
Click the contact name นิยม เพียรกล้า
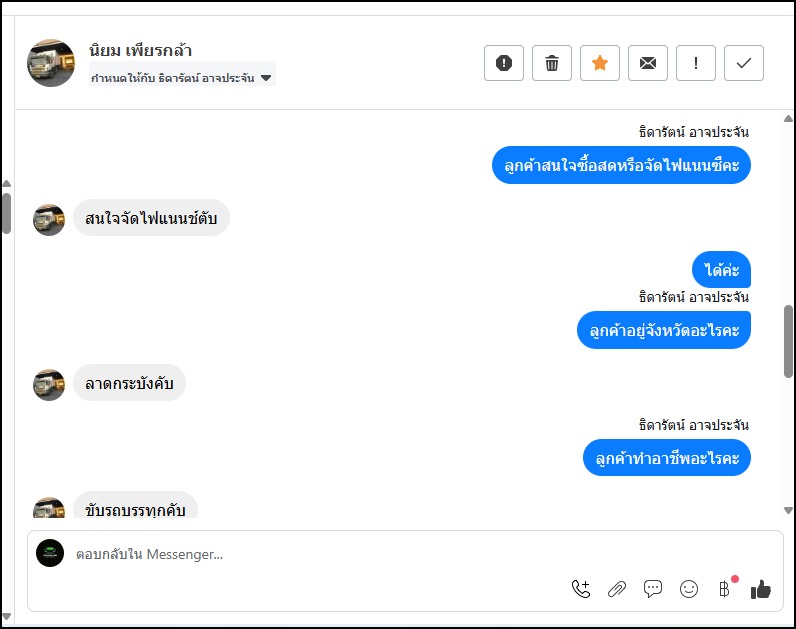click(140, 50)
